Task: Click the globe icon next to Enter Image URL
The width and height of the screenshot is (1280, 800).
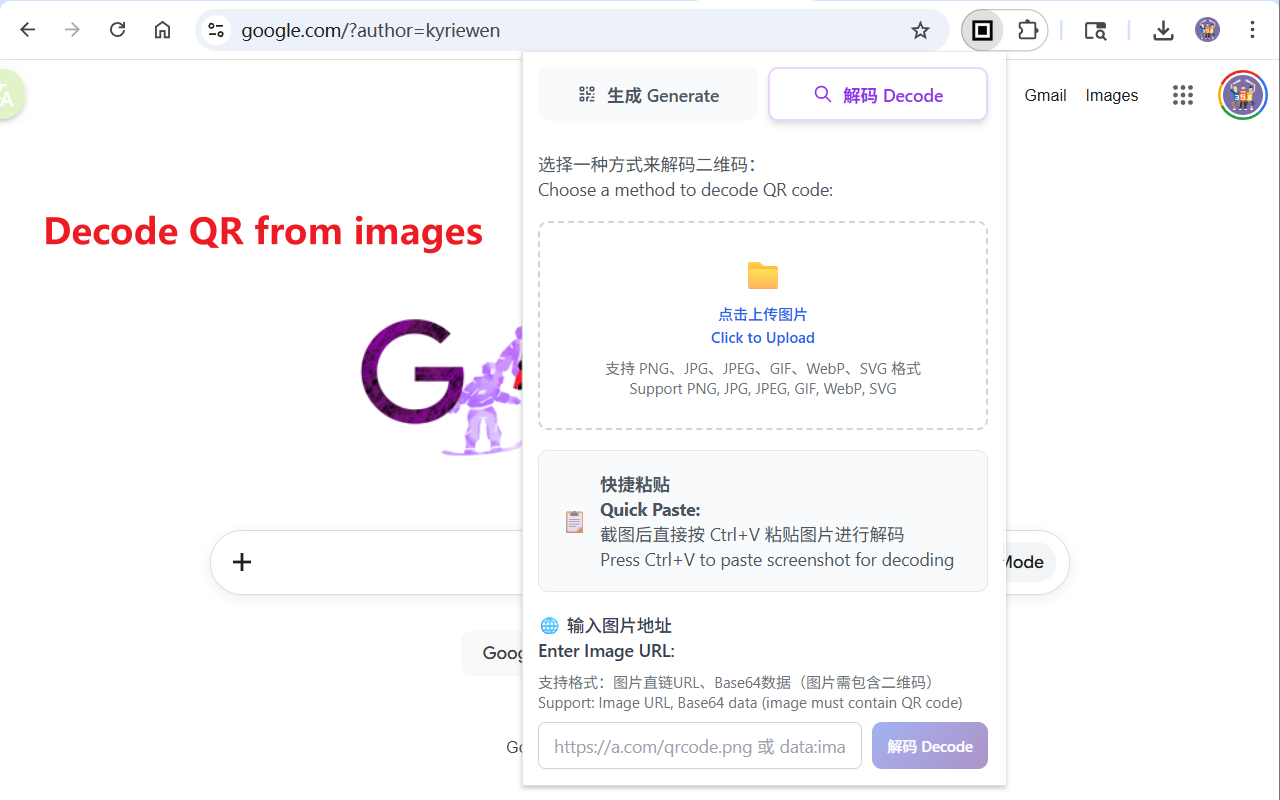Action: pos(549,625)
